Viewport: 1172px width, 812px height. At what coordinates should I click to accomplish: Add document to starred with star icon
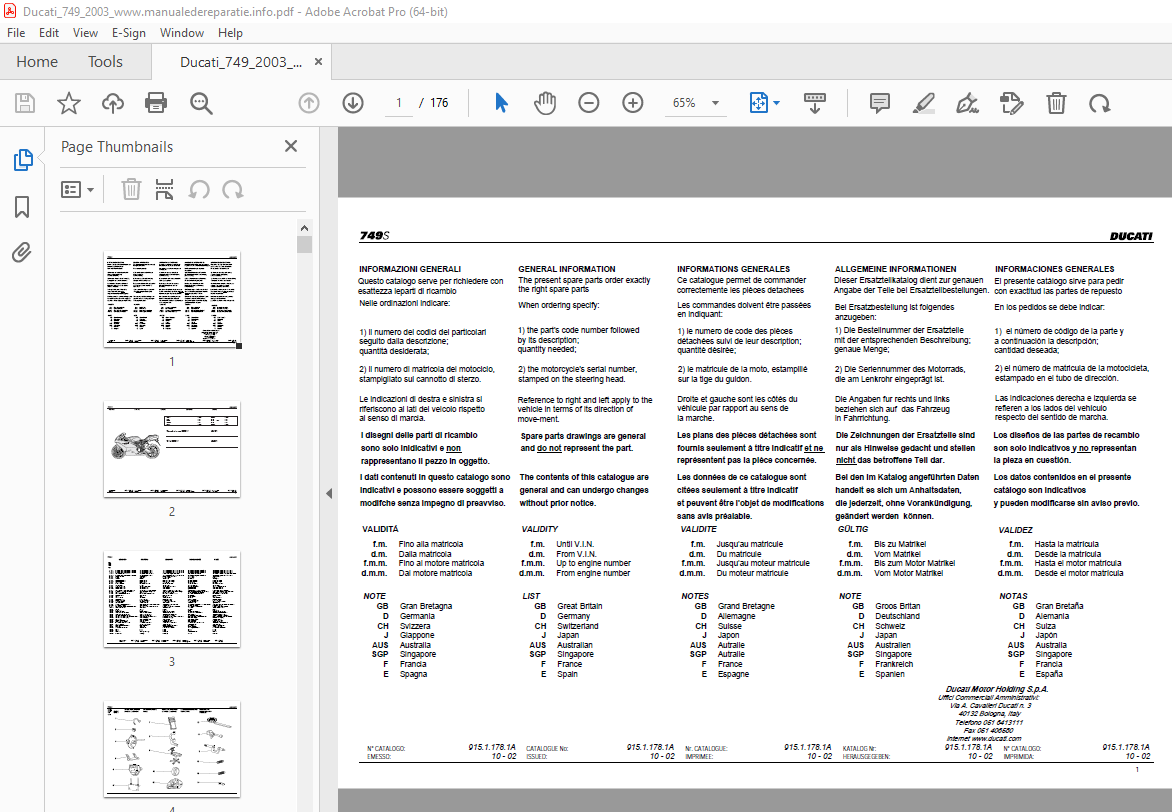[x=69, y=103]
